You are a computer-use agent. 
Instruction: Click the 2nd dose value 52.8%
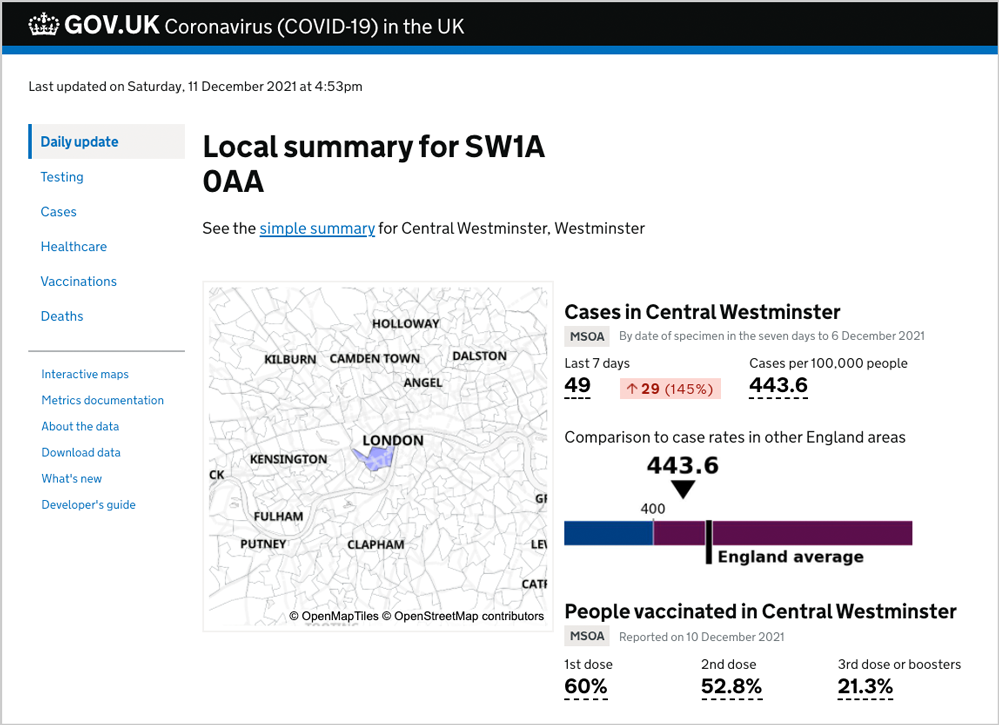pos(731,686)
